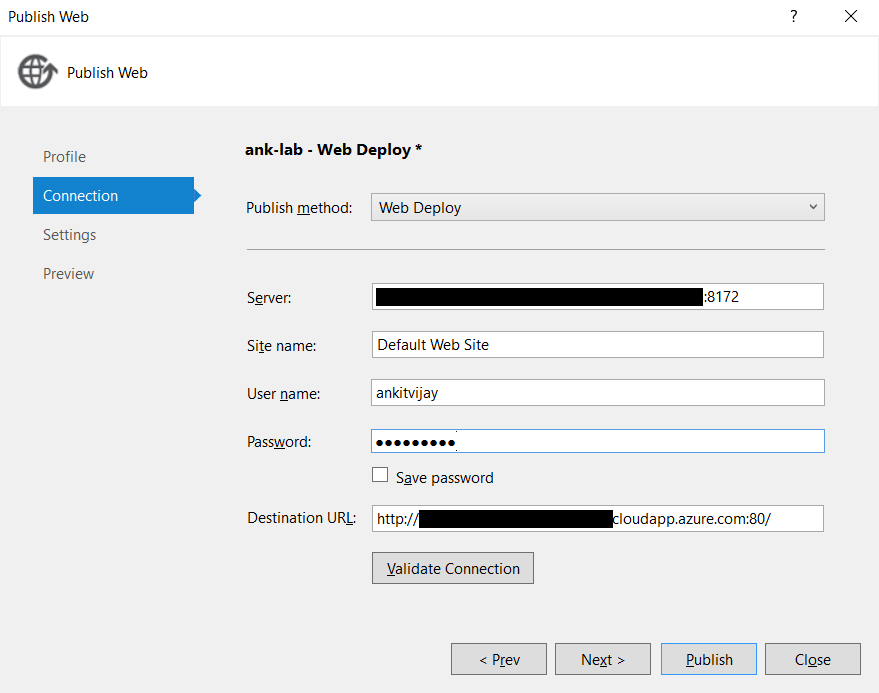Switch to the Settings step
This screenshot has height=693, width=879.
click(x=70, y=234)
